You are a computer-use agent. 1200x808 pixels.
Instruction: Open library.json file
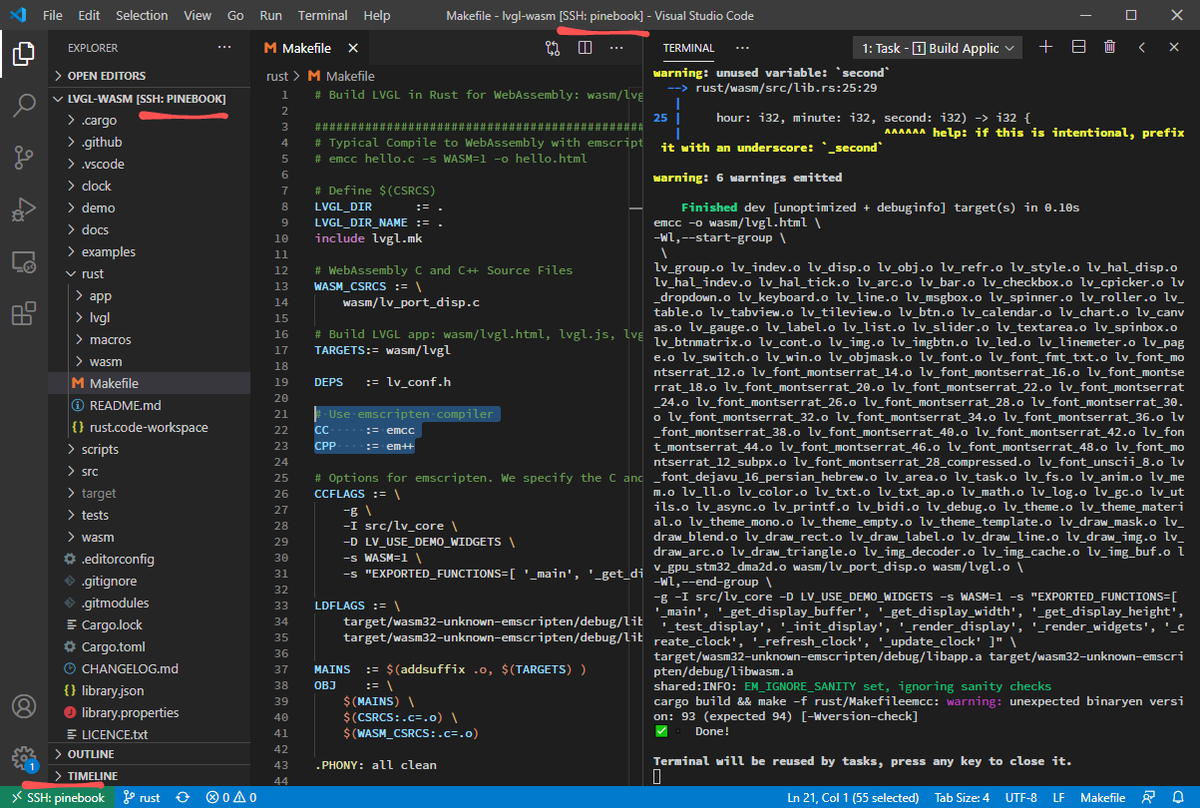click(148, 691)
